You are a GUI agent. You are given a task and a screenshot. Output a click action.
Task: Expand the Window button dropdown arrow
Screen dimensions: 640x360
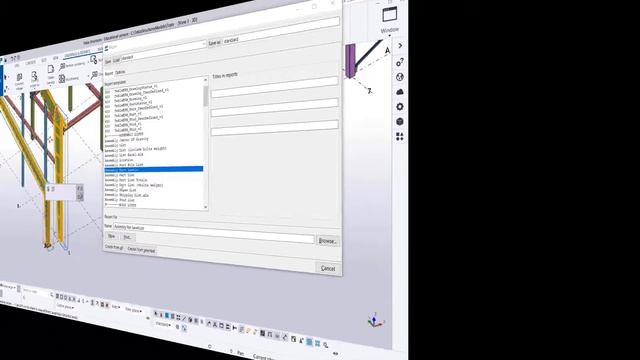[x=390, y=36]
